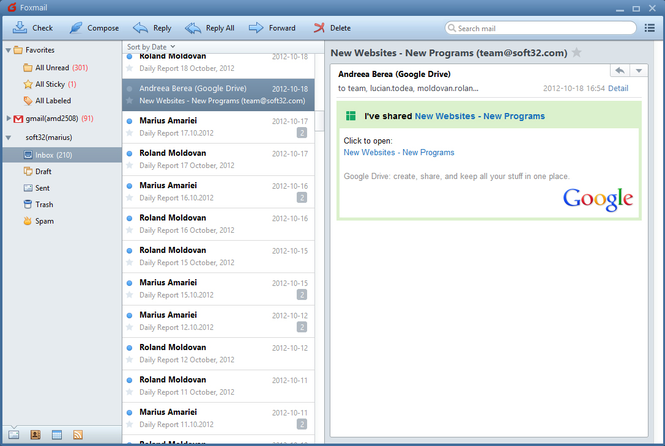Screen dimensions: 665x446
Task: Click the Check mail download icon
Action: [20, 28]
